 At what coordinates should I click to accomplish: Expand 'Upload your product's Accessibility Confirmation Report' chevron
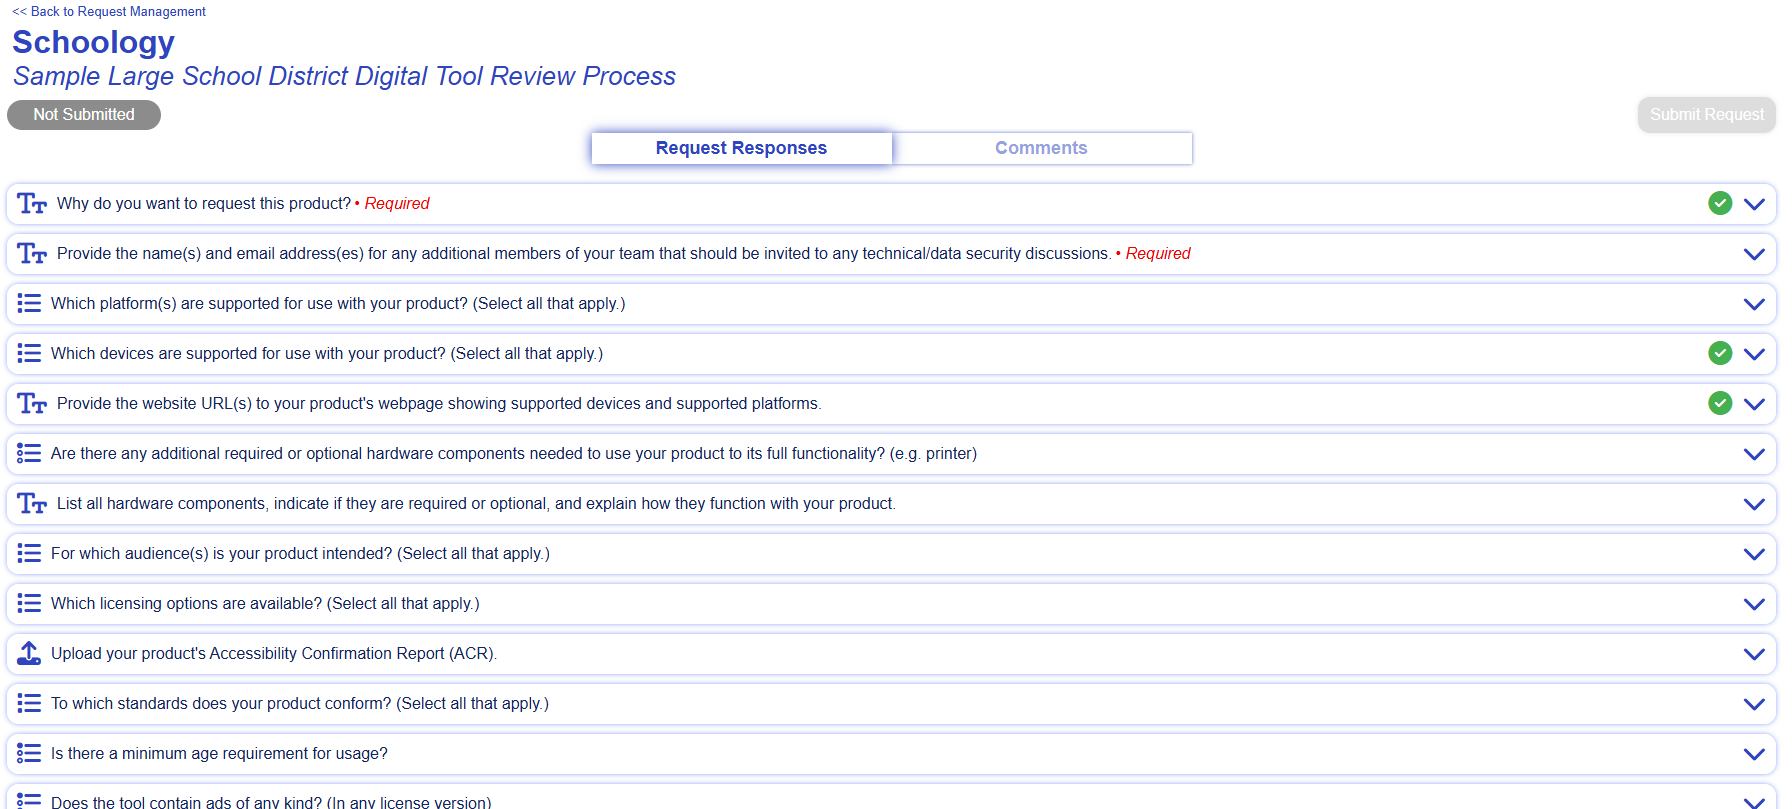coord(1754,654)
